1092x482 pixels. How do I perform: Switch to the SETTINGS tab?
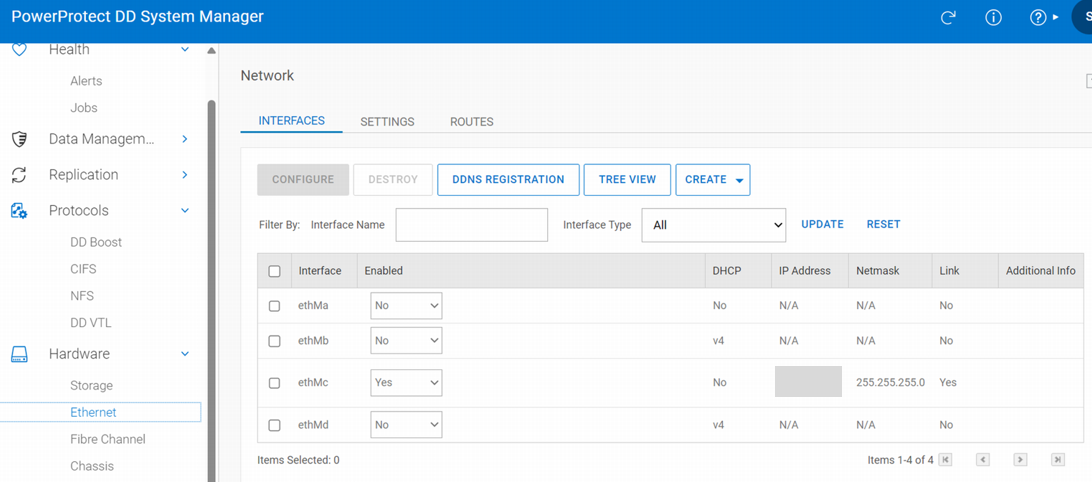(x=387, y=122)
